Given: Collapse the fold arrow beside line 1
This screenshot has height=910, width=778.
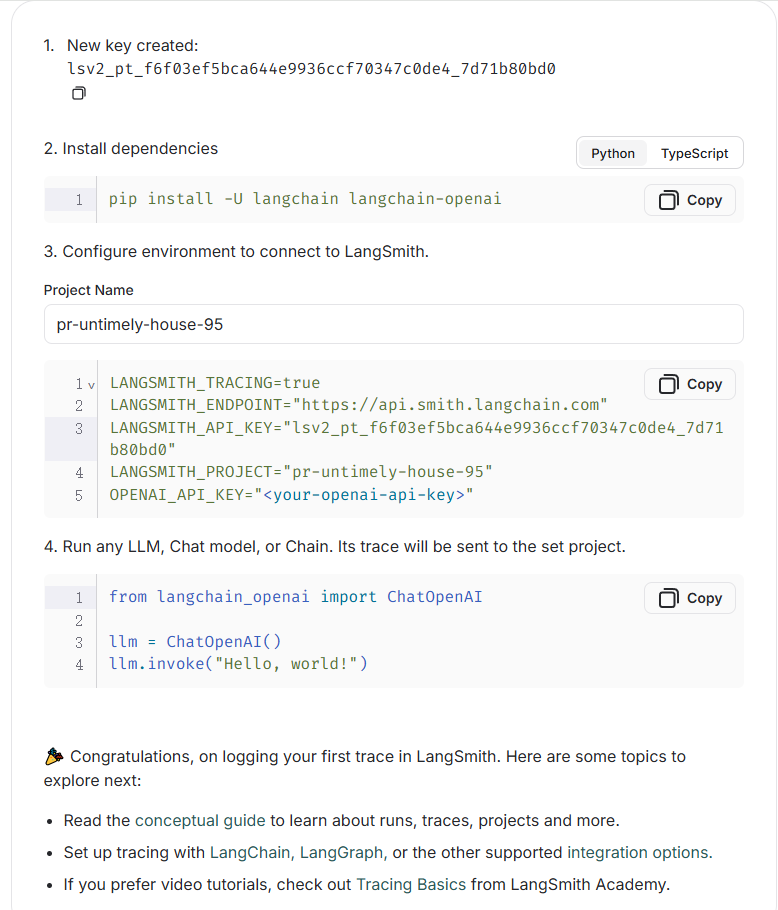Looking at the screenshot, I should 91,385.
